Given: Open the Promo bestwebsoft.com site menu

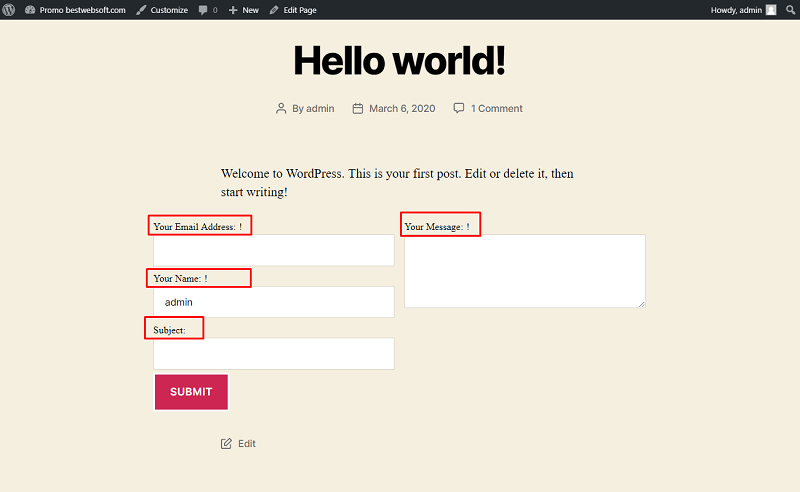Looking at the screenshot, I should [75, 10].
